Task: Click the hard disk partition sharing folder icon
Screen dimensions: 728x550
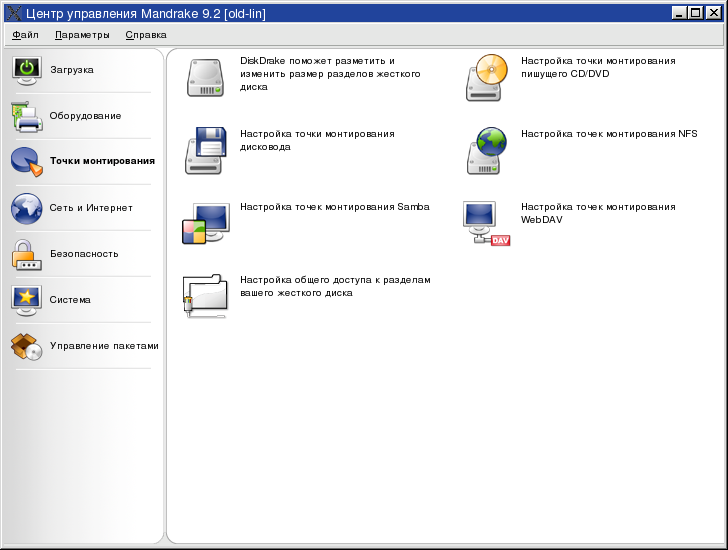Action: pyautogui.click(x=206, y=296)
